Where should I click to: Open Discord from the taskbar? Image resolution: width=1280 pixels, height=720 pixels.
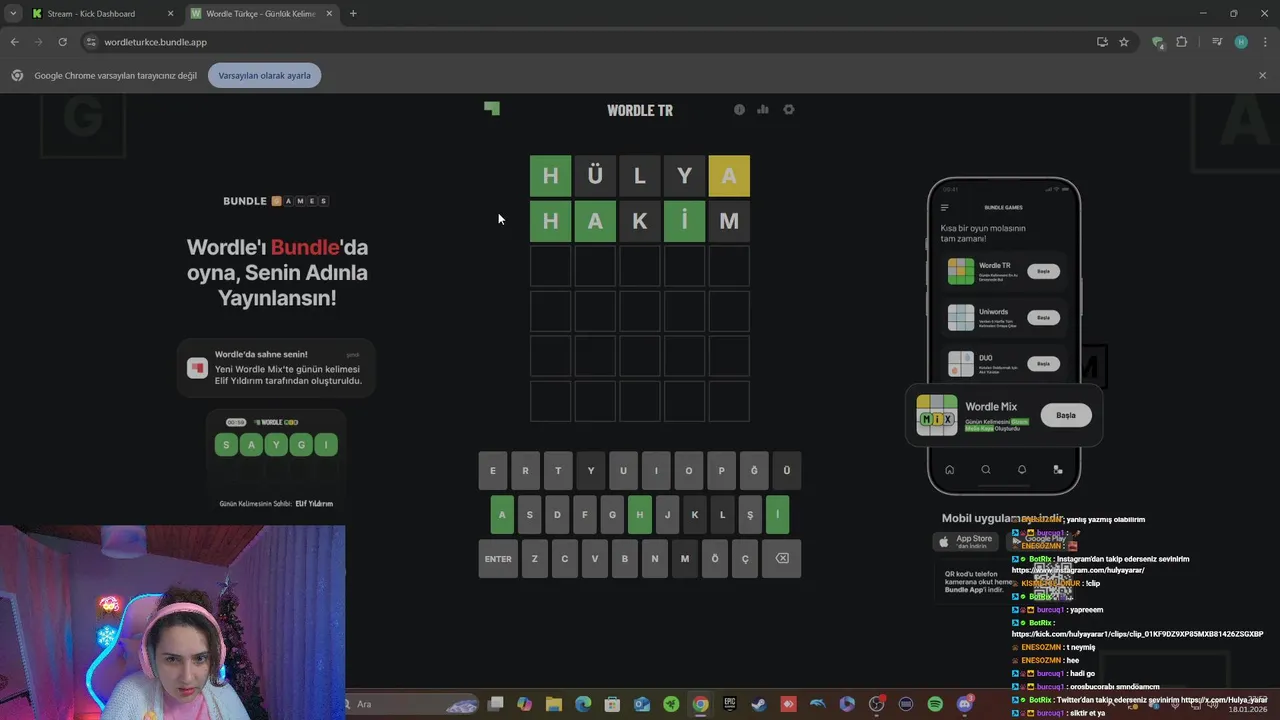click(965, 704)
